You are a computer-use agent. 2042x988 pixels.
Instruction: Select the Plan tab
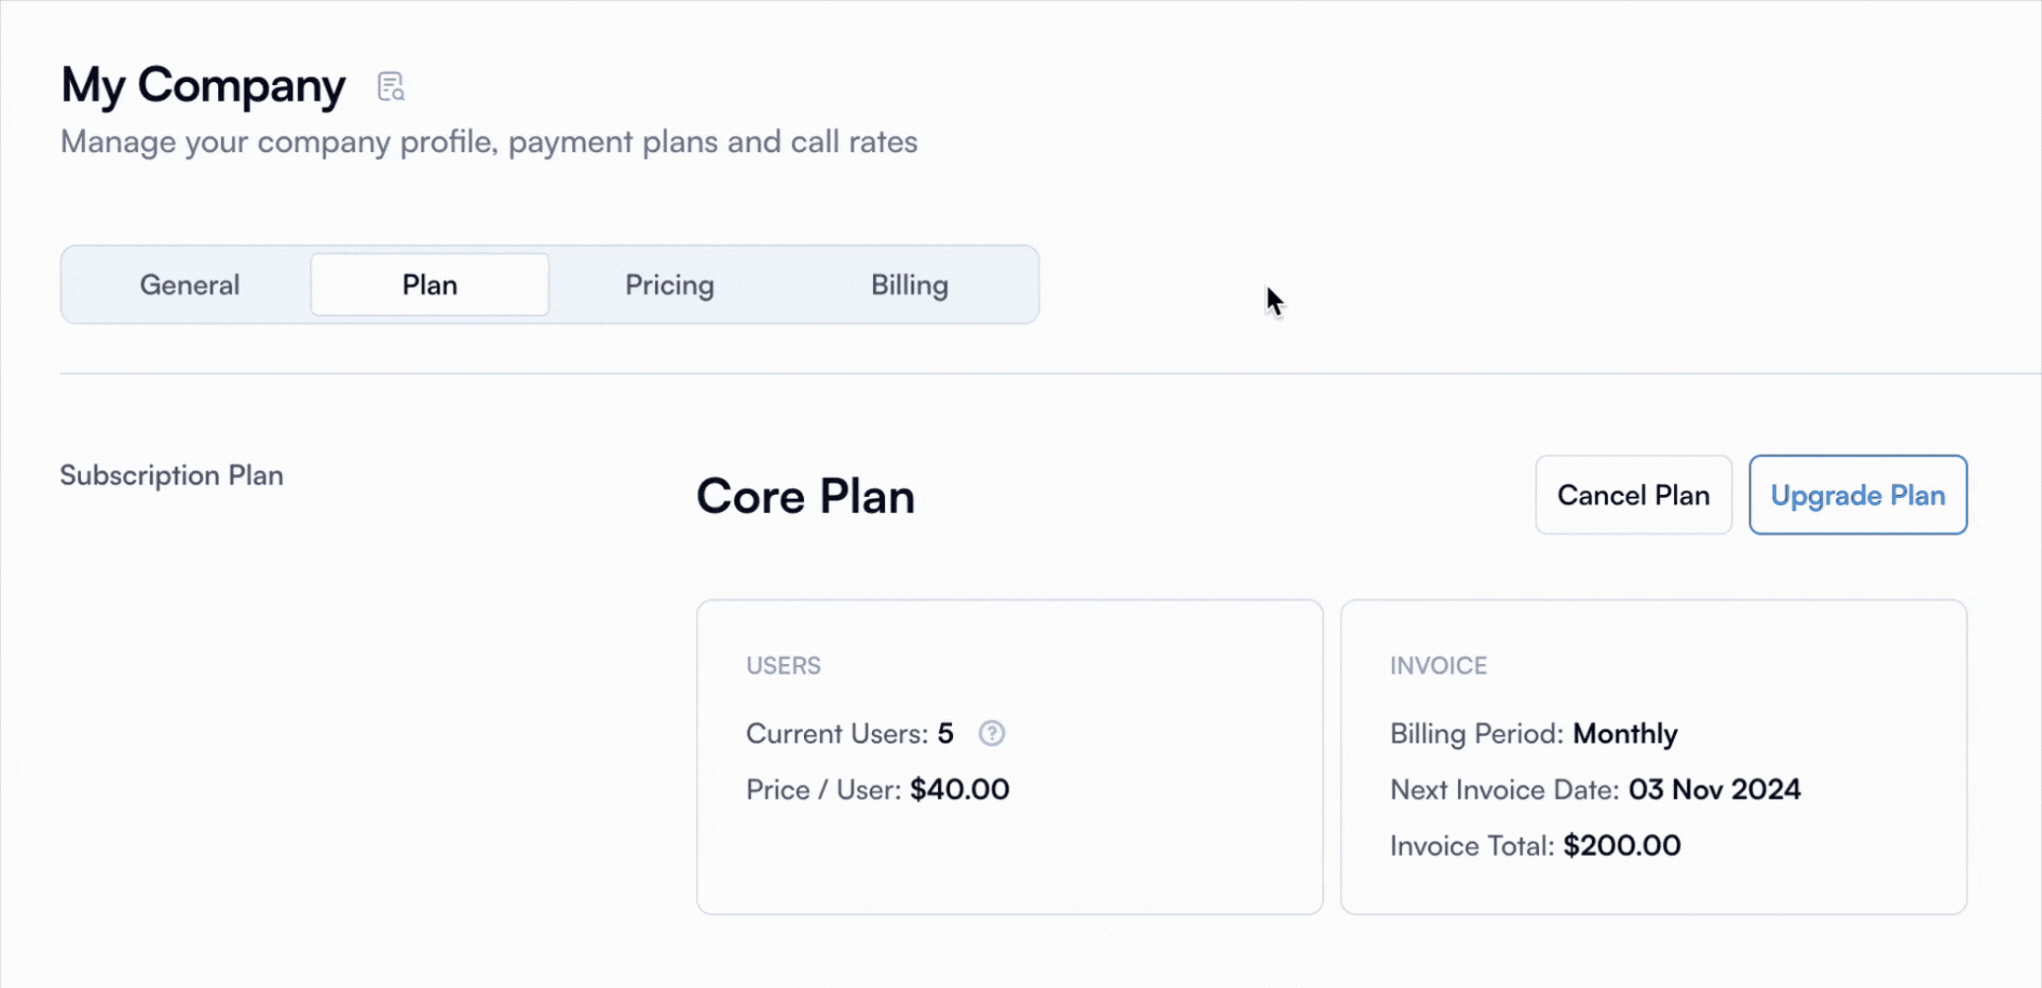click(429, 285)
